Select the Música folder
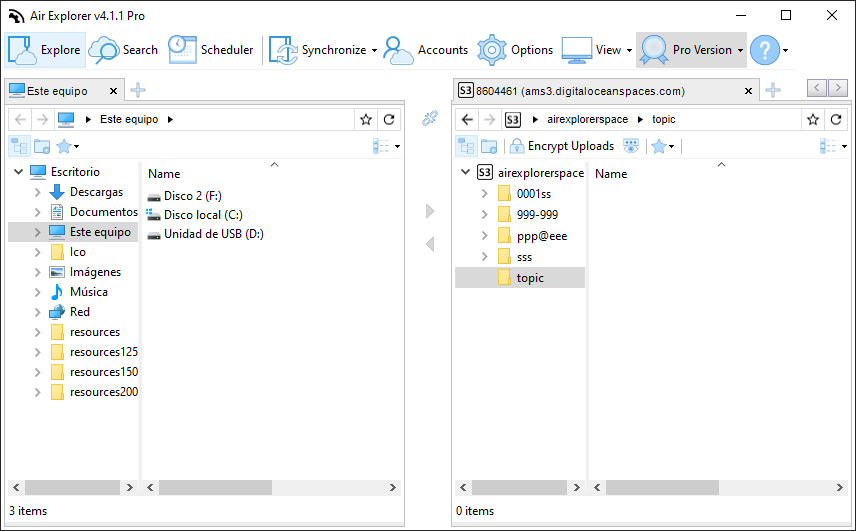 pos(88,292)
